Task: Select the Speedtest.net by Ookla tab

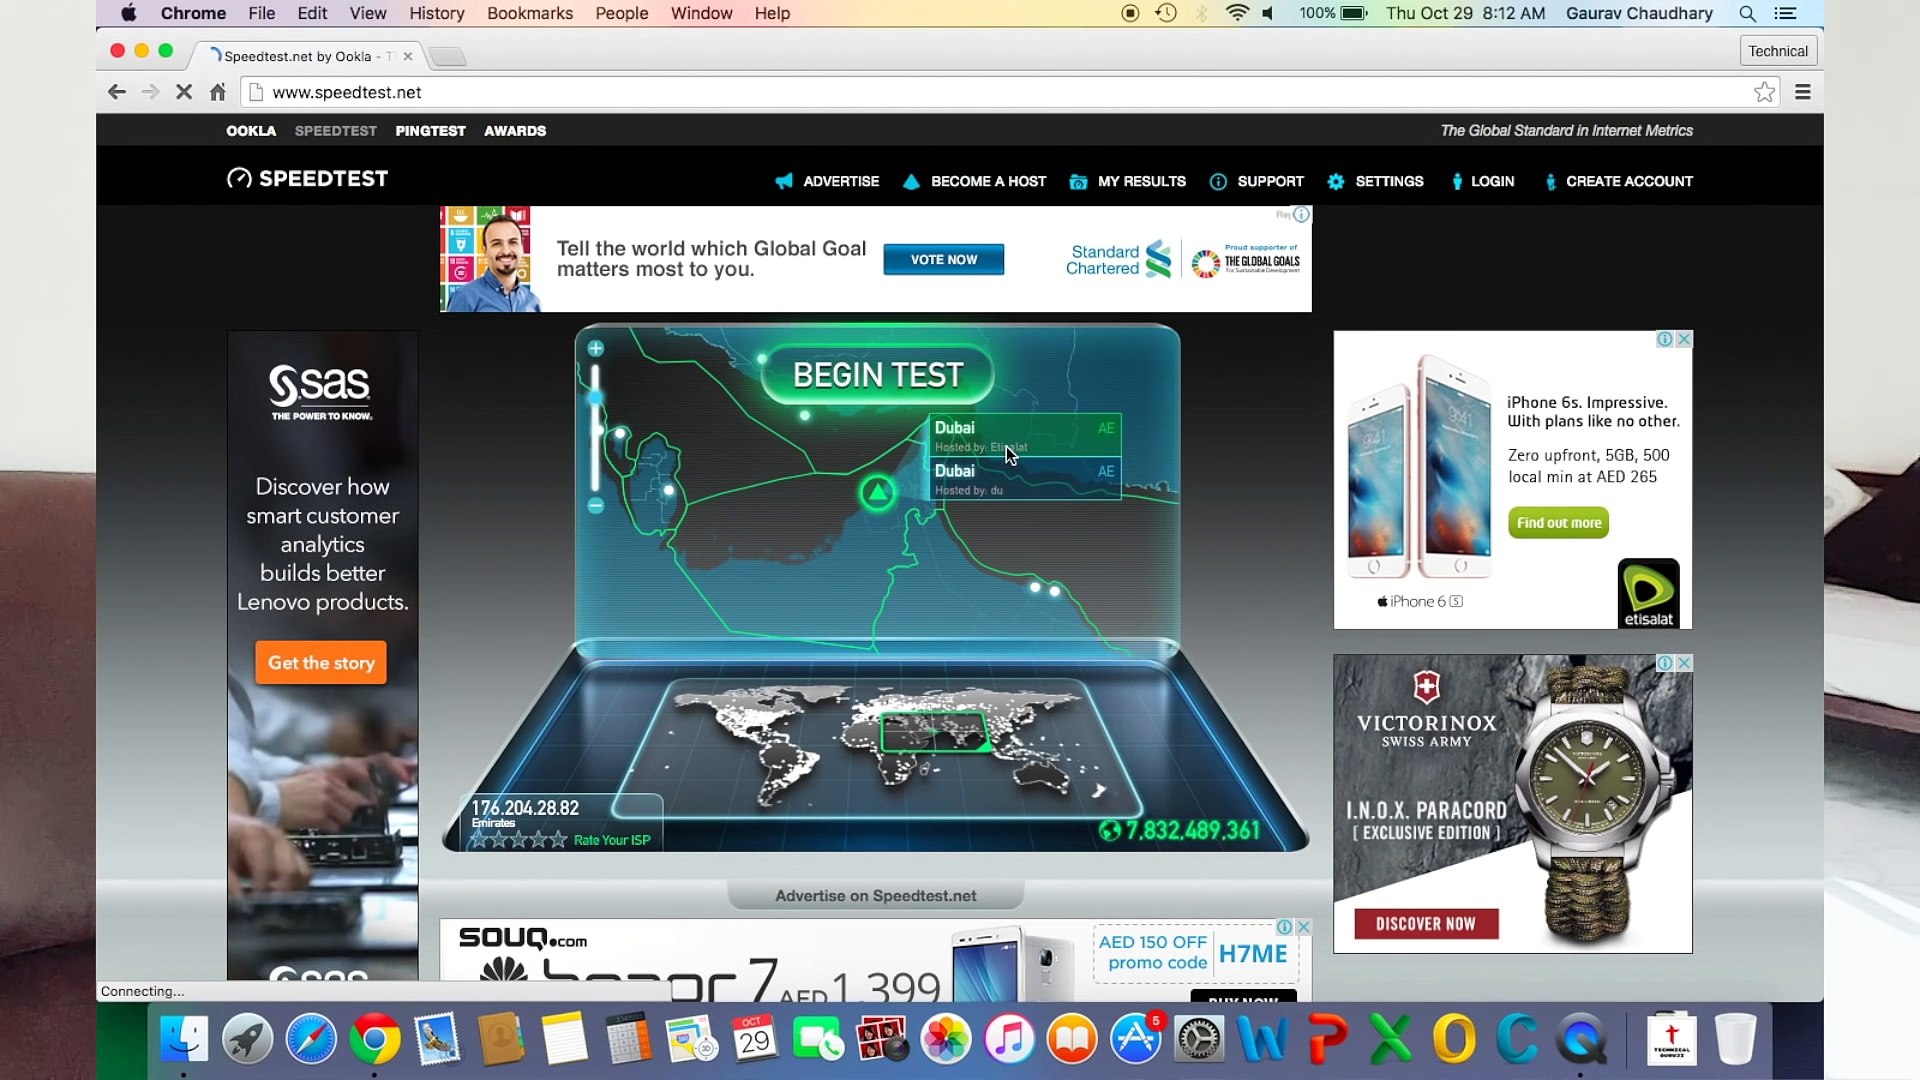Action: [300, 56]
